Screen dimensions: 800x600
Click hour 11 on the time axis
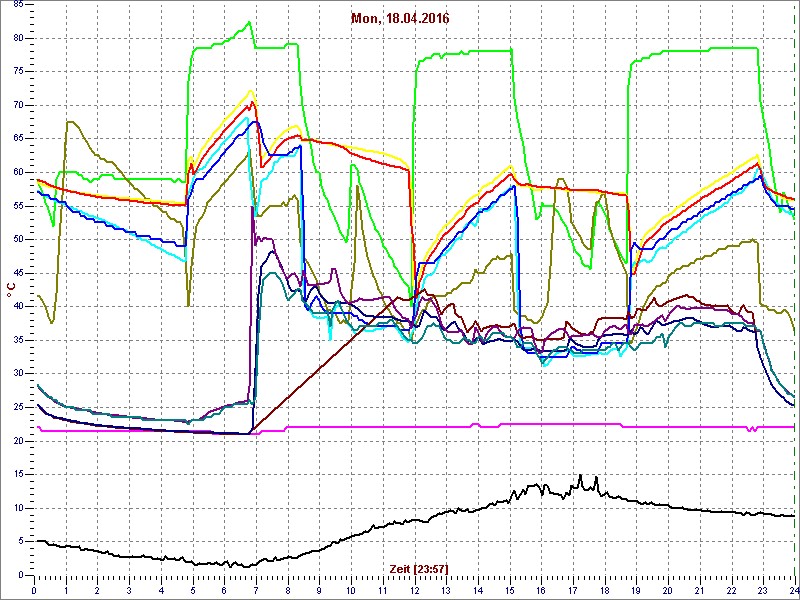coord(383,591)
